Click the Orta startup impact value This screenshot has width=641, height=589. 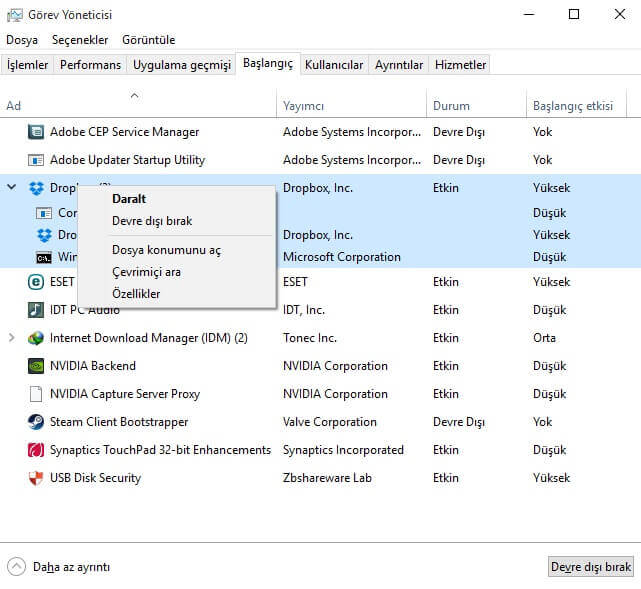(545, 338)
